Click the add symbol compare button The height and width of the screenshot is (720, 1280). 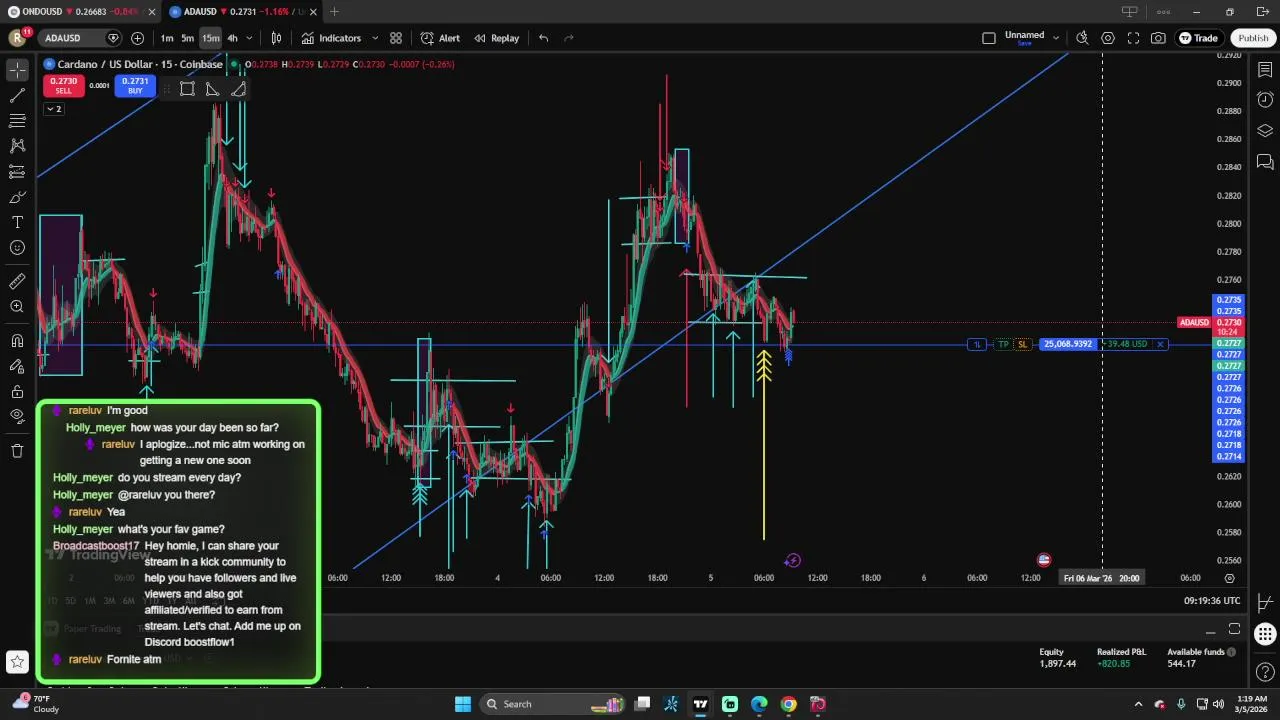coord(137,38)
